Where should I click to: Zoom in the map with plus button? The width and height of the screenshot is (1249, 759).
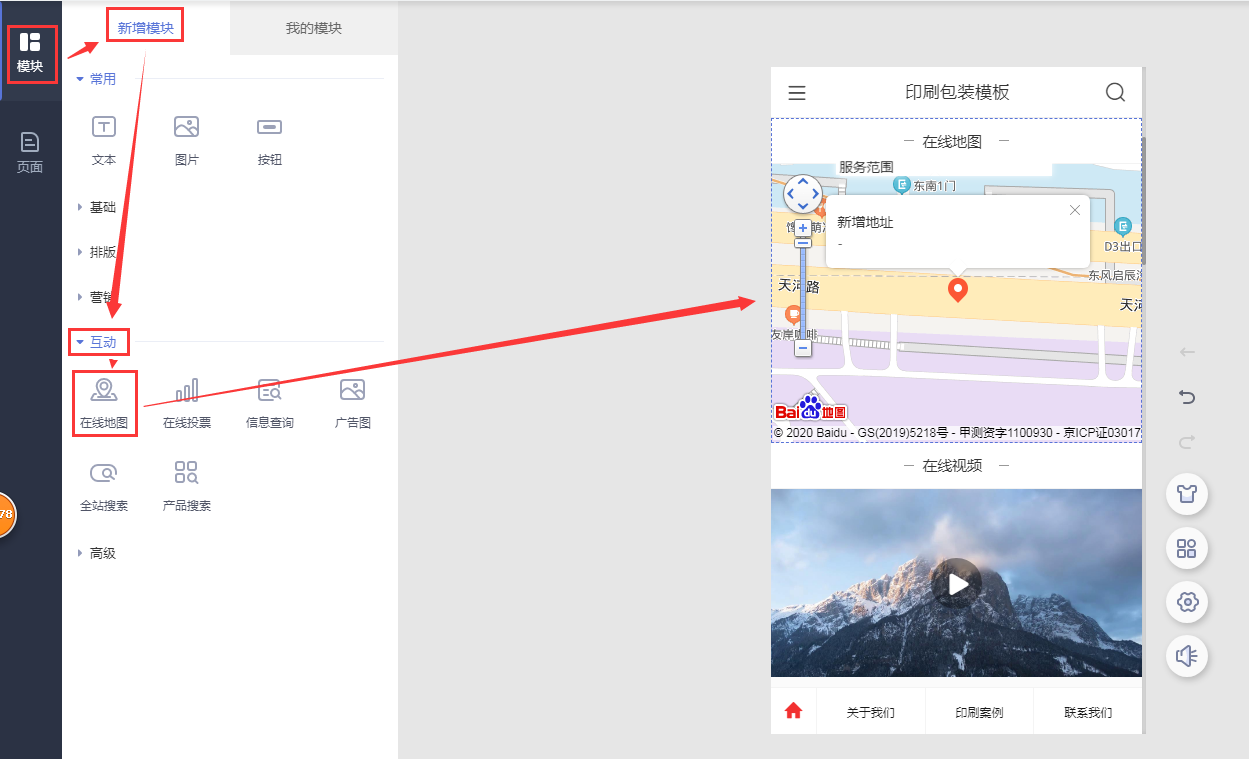point(803,228)
